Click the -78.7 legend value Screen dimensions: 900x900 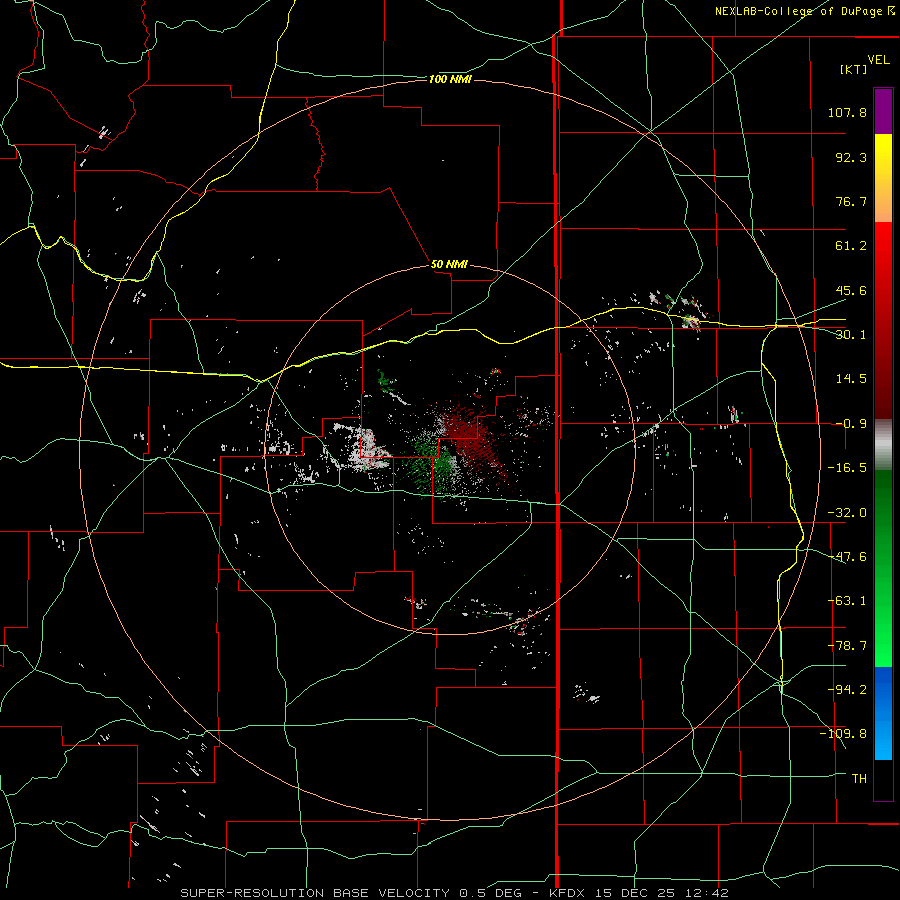pyautogui.click(x=847, y=646)
